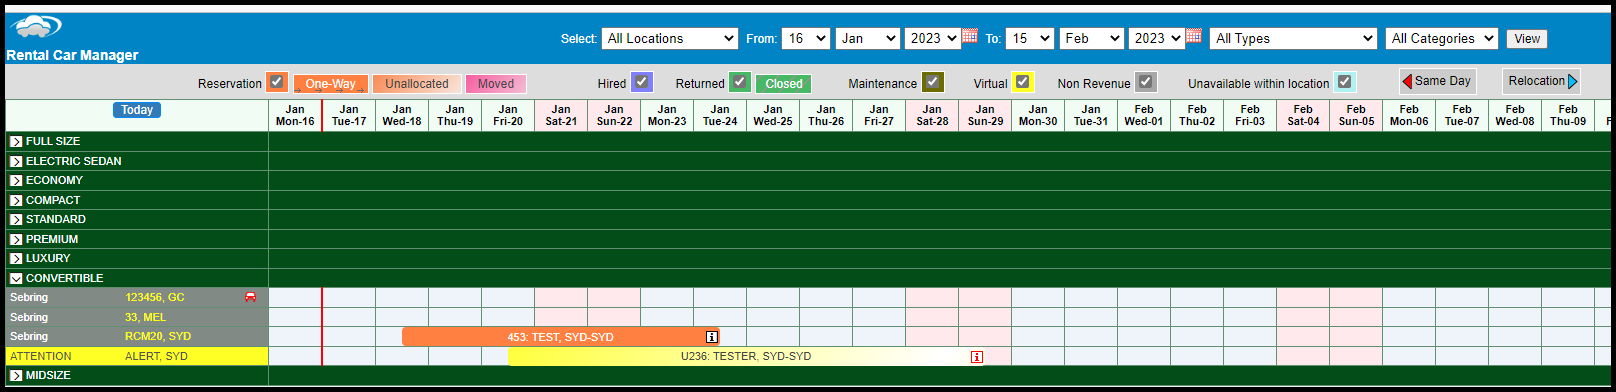Open the To year dropdown
This screenshot has width=1616, height=392.
click(1157, 39)
